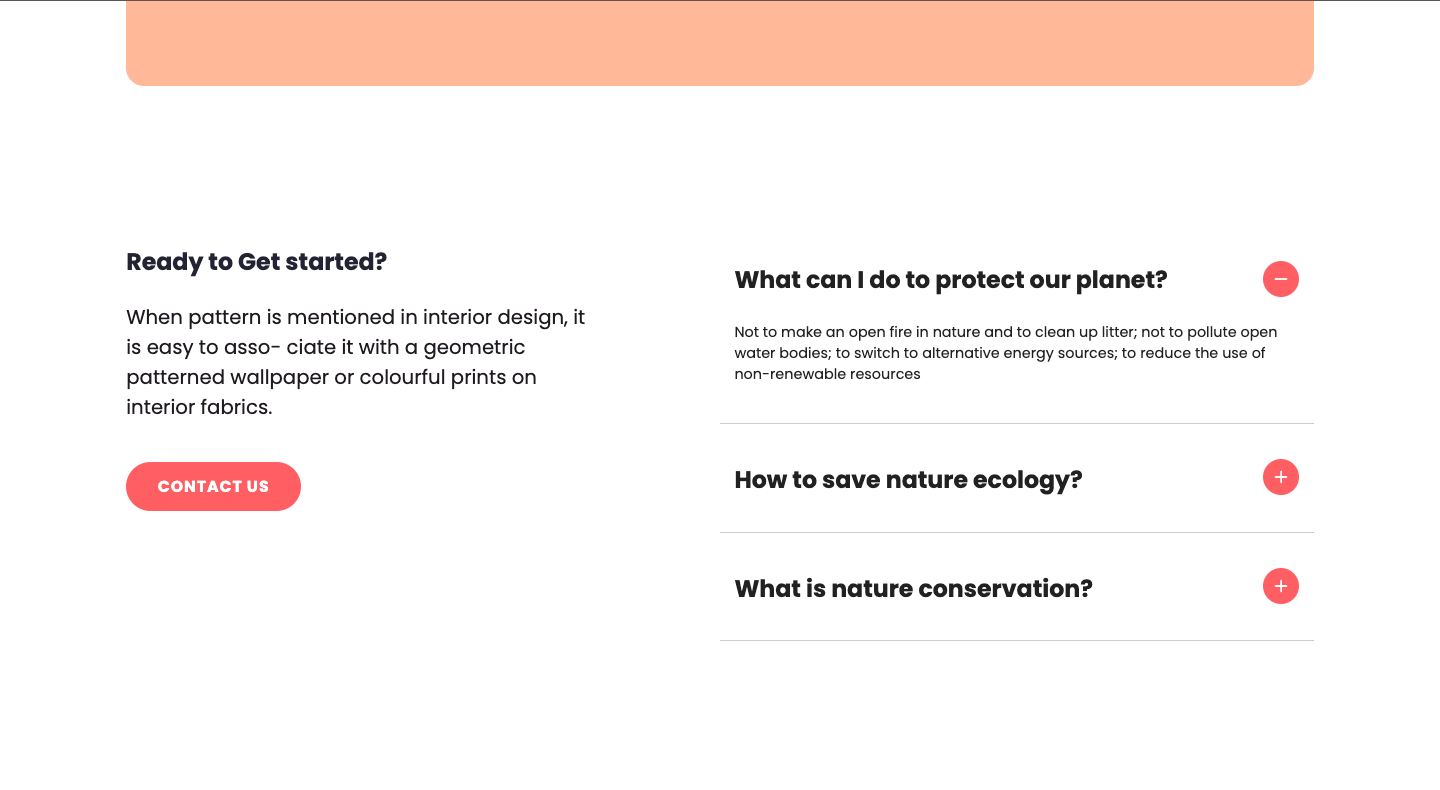Viewport: 1440px width, 790px height.
Task: Click divider line under "What is nature conservation?"
Action: coord(1016,641)
